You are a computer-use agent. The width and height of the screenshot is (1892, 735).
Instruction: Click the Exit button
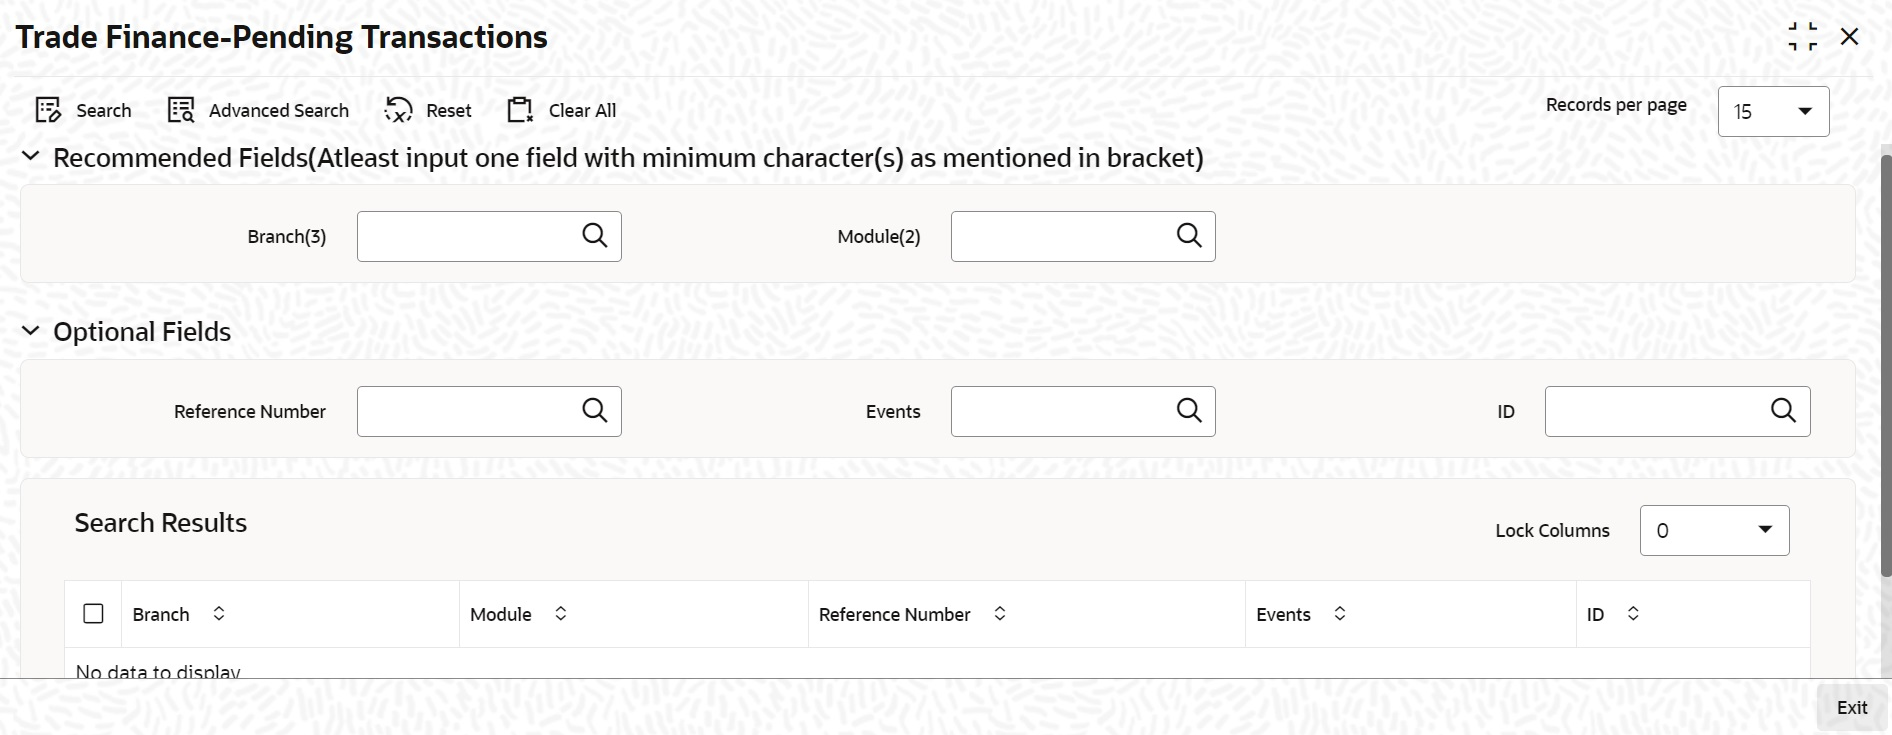point(1852,707)
